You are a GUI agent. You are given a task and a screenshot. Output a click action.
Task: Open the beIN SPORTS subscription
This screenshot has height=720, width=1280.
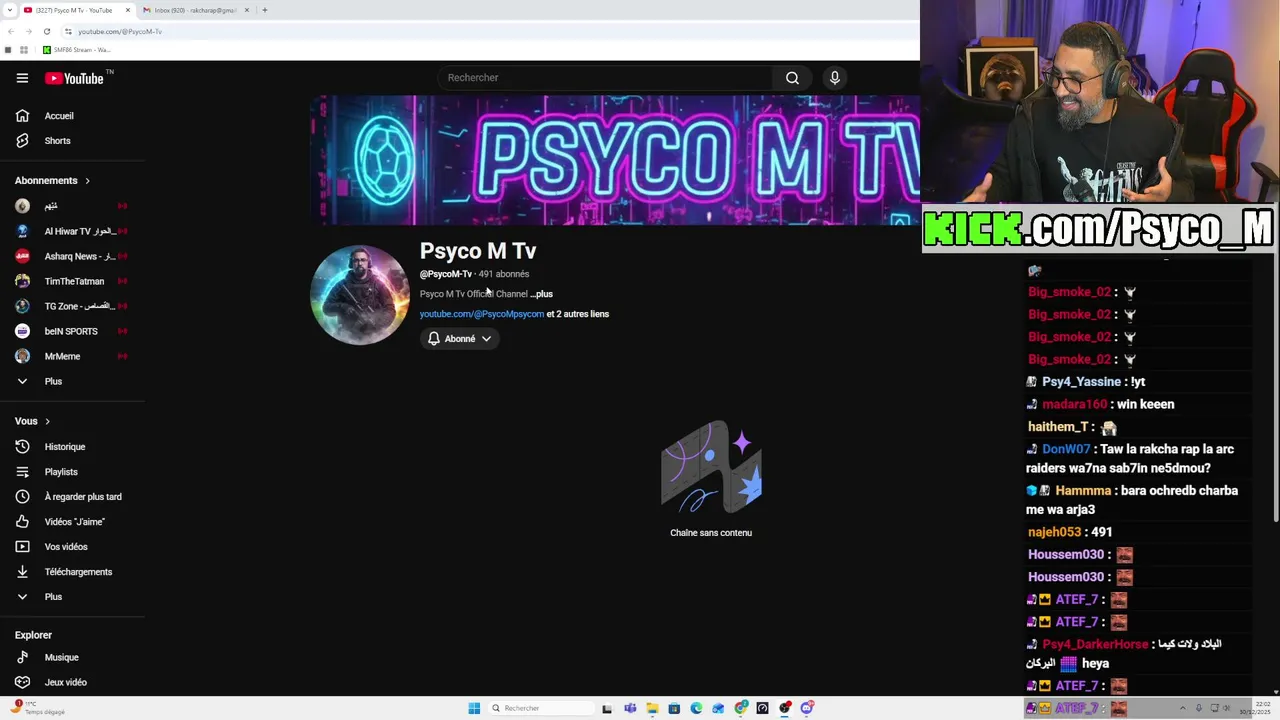(x=70, y=331)
